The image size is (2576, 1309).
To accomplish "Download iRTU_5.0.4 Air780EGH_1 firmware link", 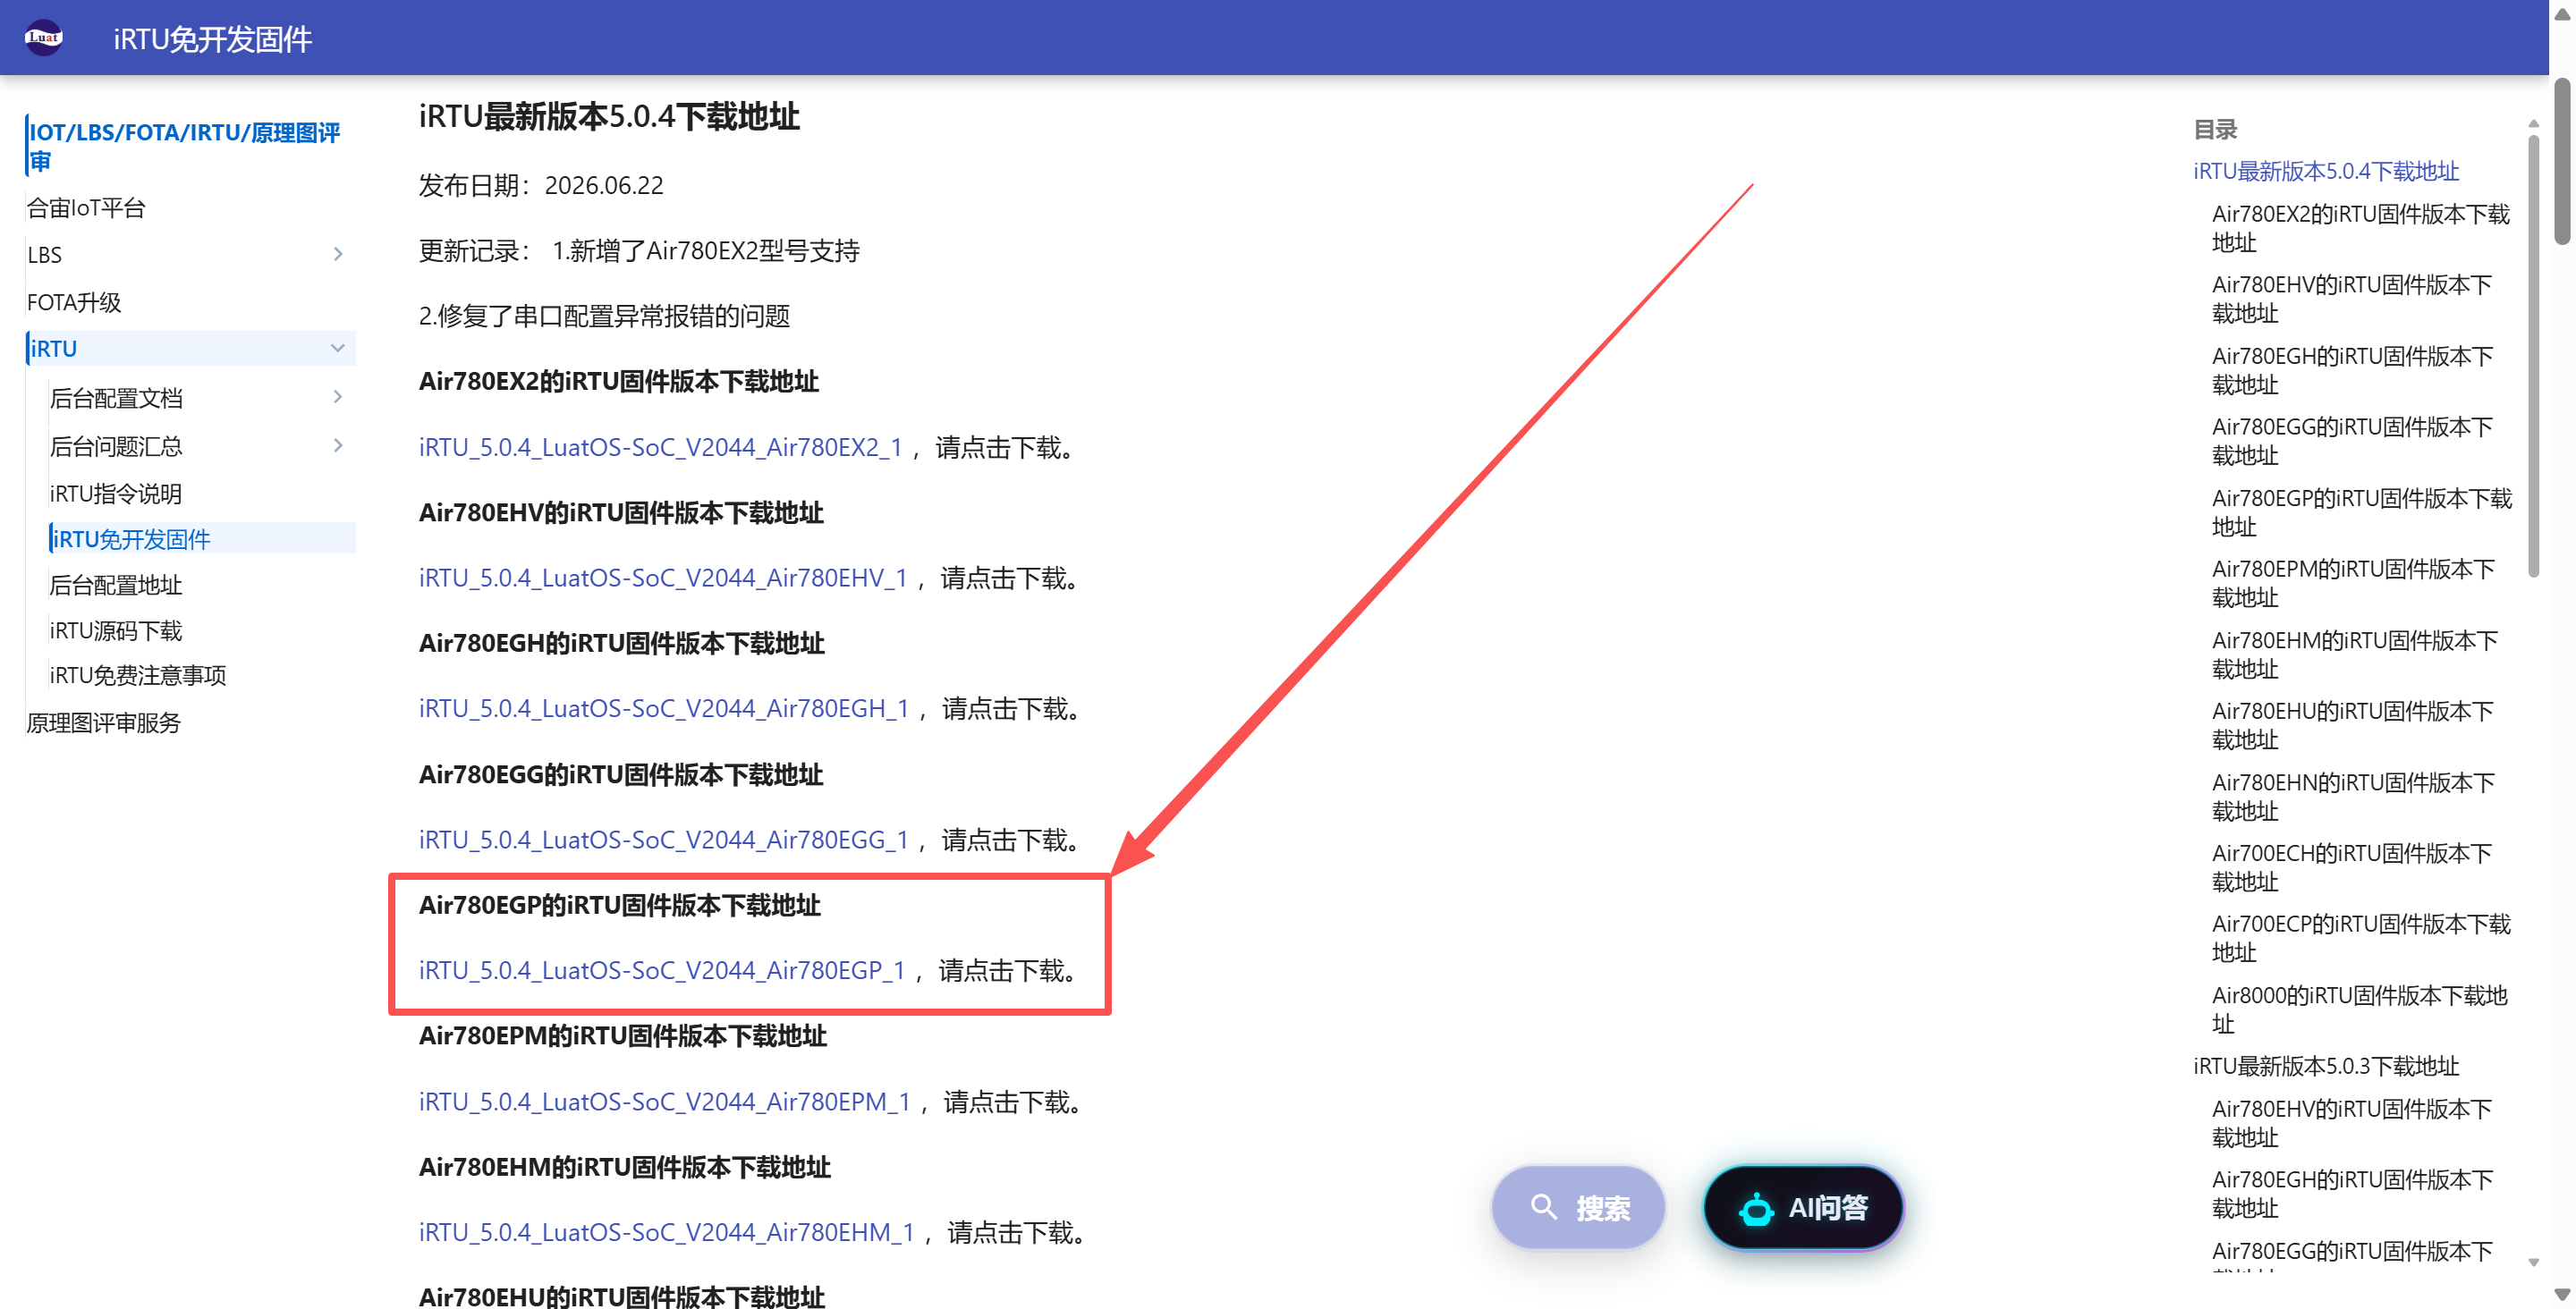I will click(664, 709).
